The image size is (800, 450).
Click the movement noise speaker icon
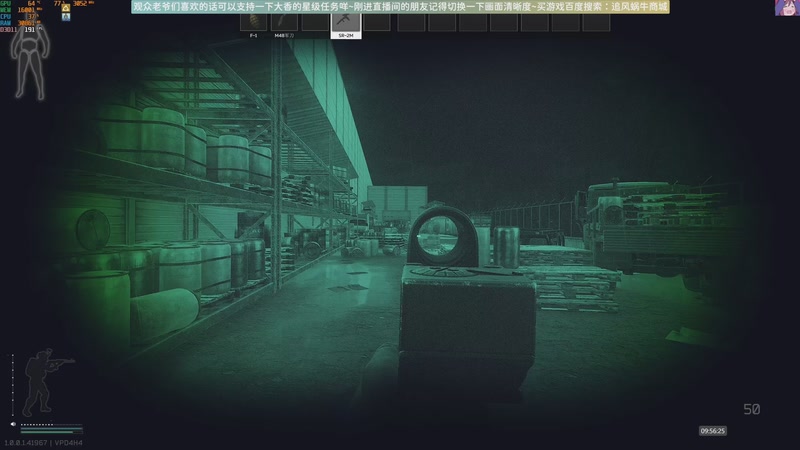point(13,424)
